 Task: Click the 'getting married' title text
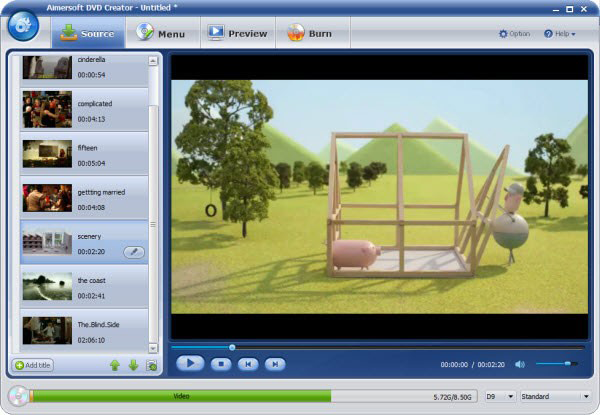(101, 192)
